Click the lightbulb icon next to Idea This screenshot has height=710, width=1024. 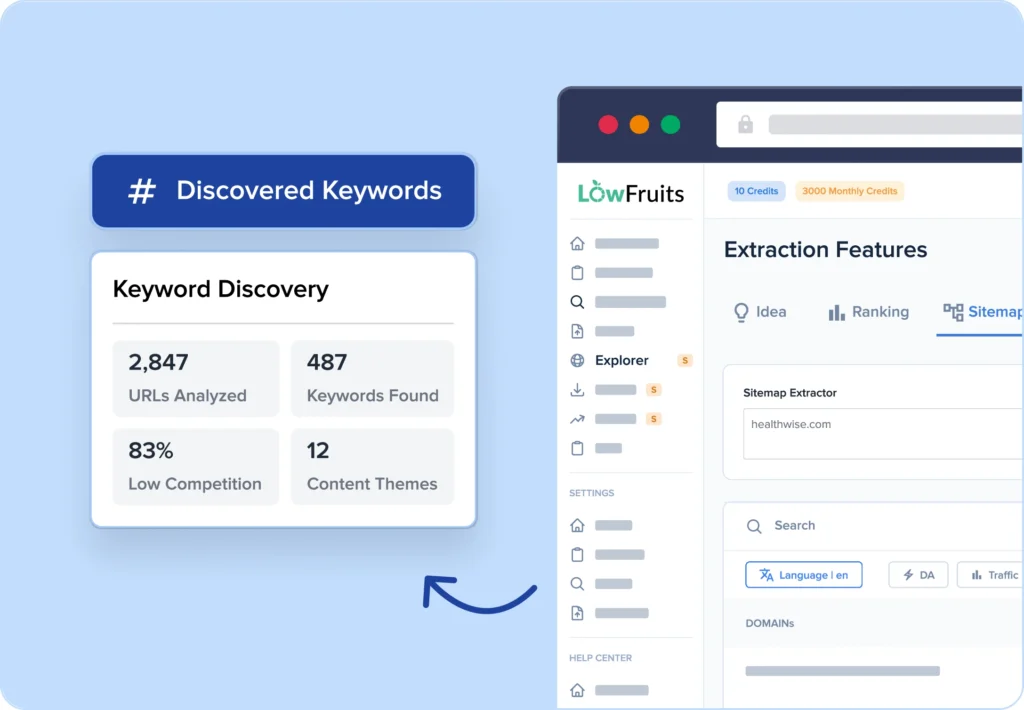[x=741, y=312]
